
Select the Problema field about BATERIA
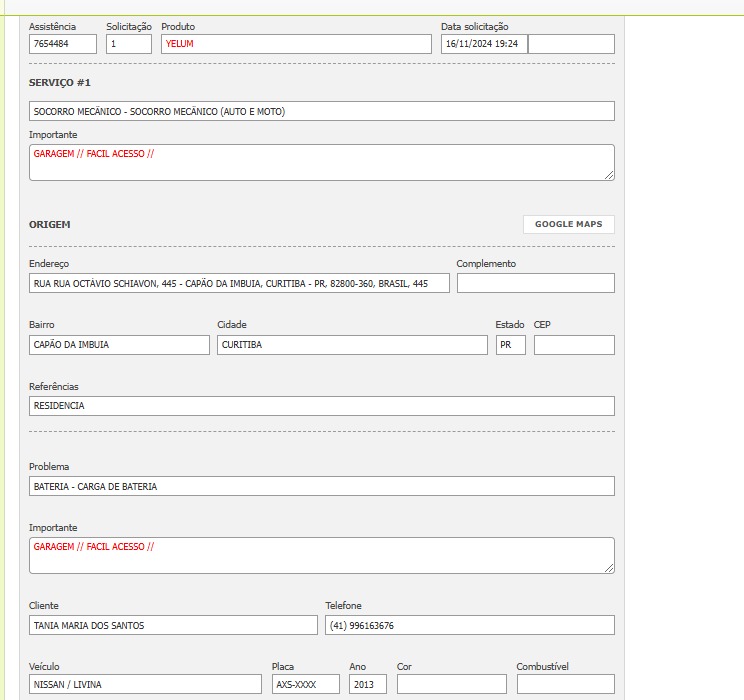point(321,486)
